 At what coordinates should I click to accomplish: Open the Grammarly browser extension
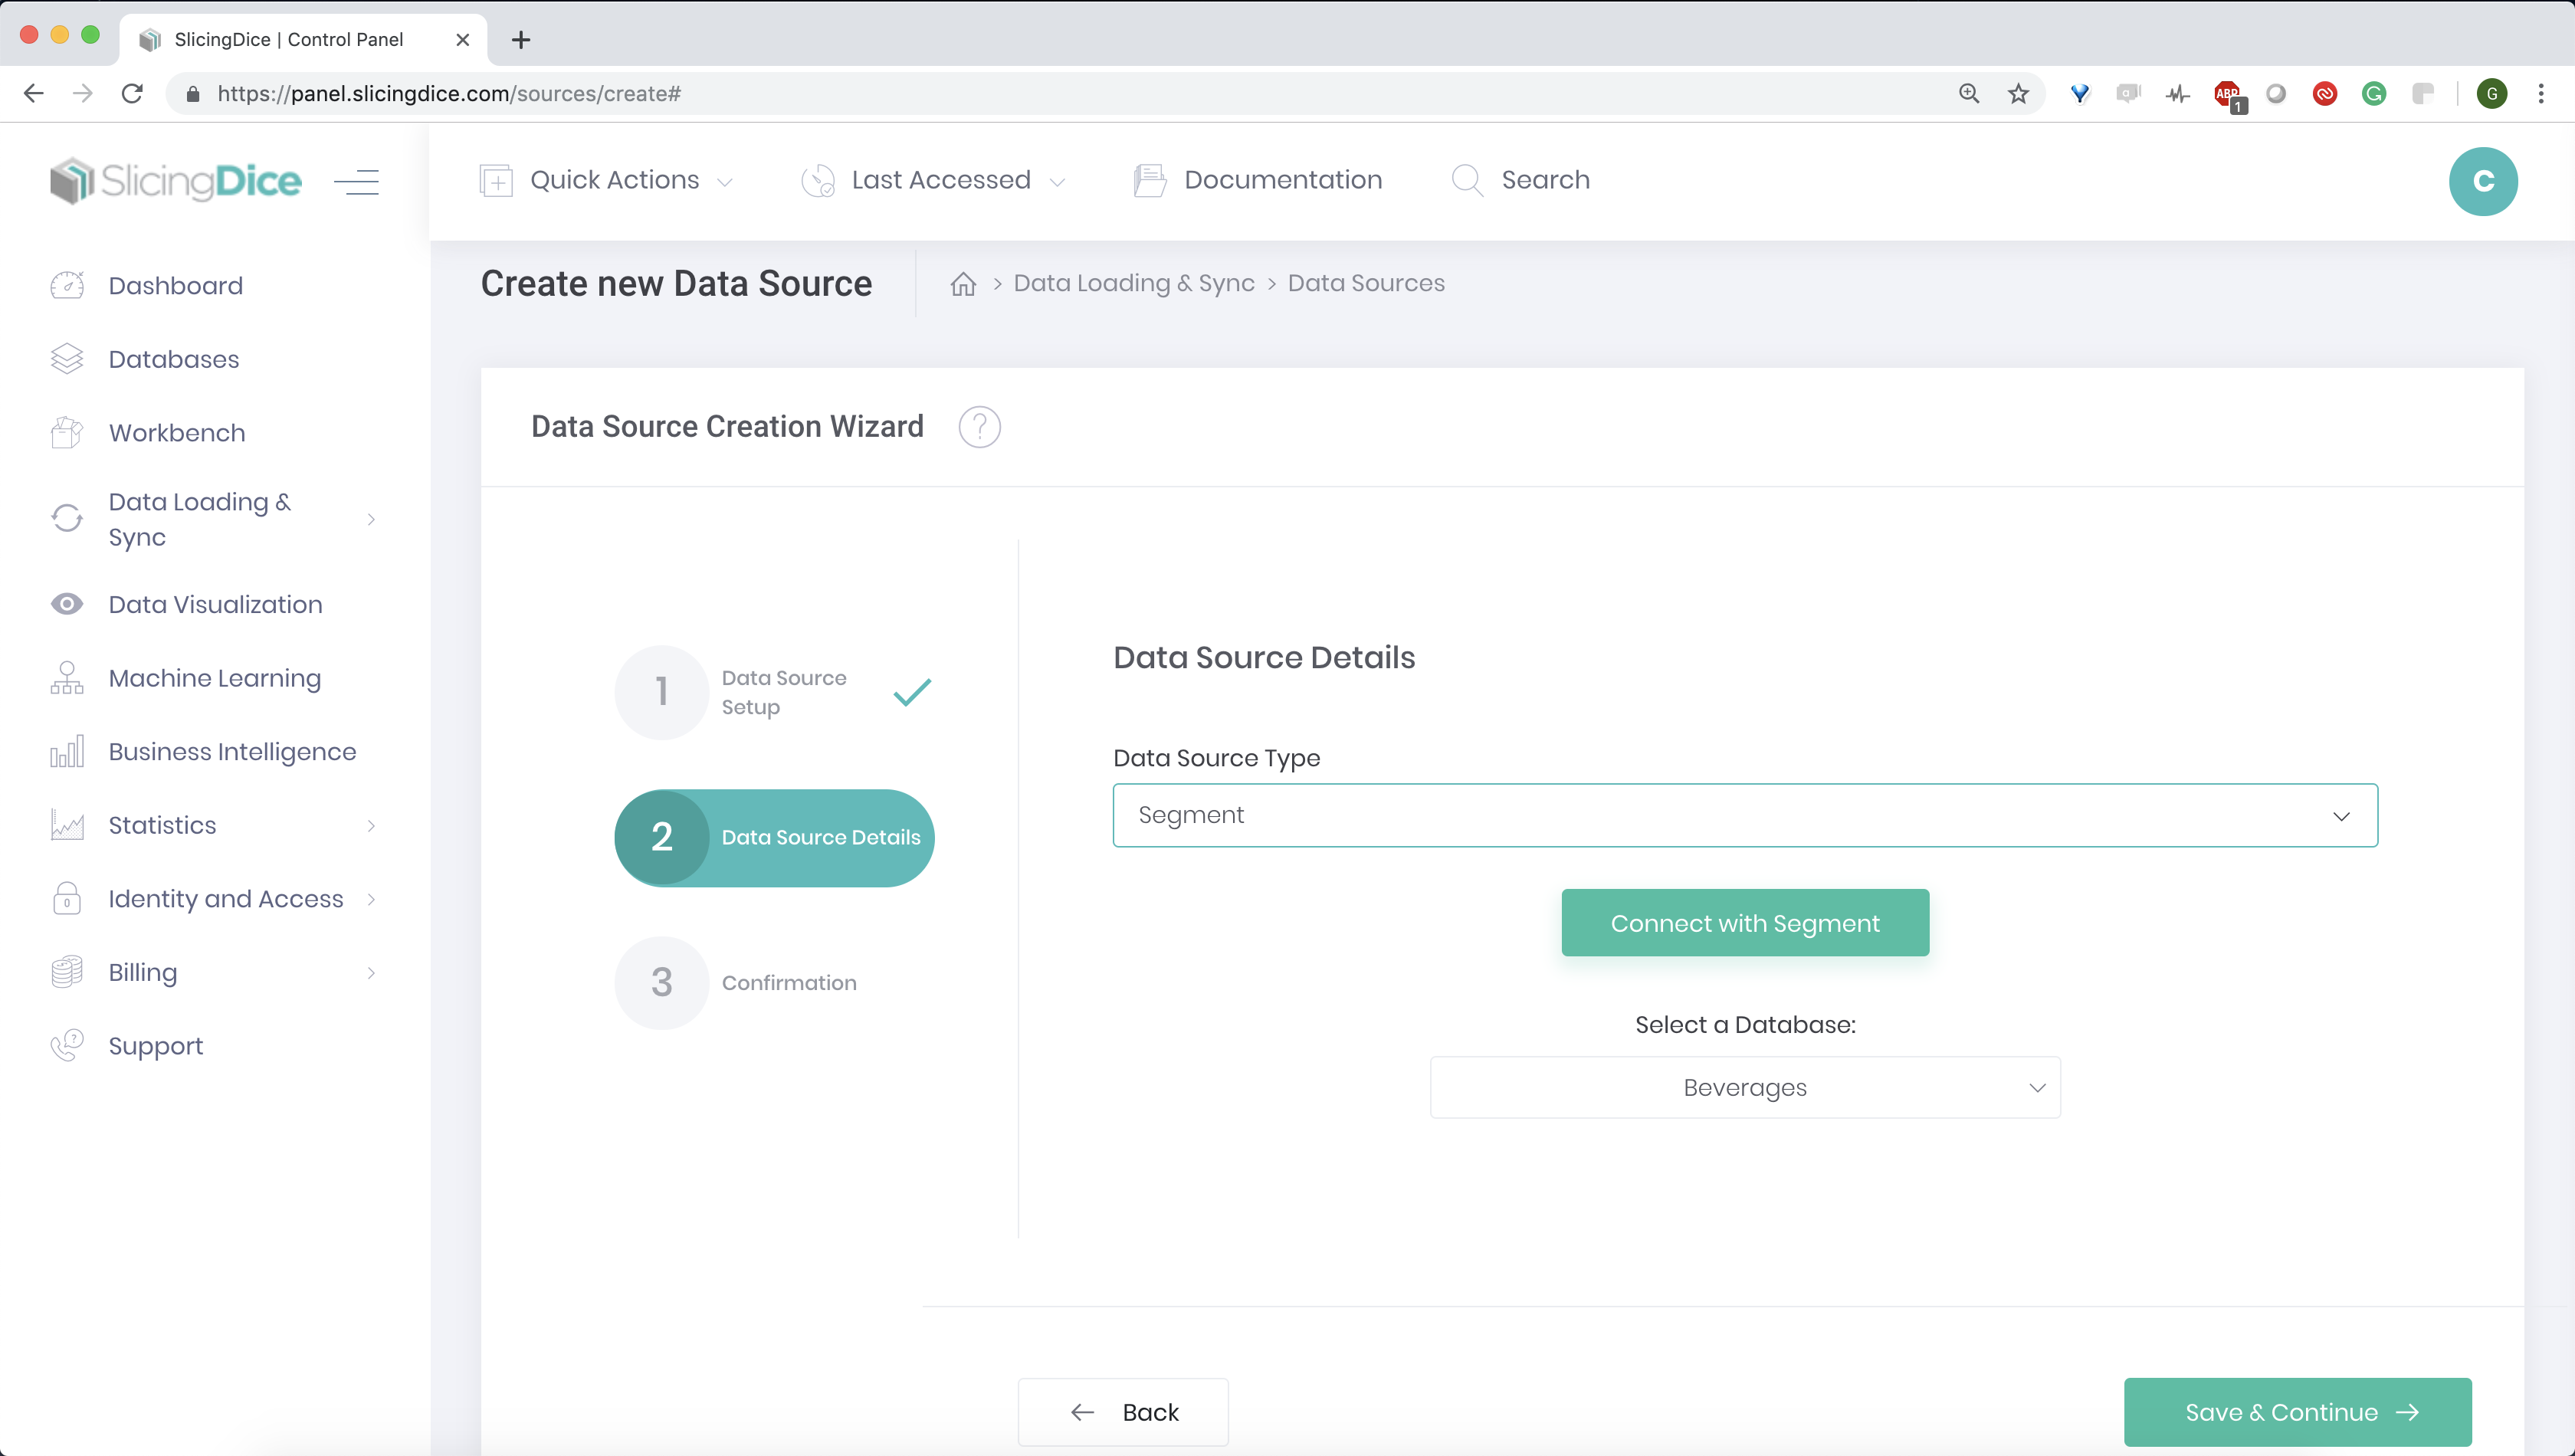2375,93
